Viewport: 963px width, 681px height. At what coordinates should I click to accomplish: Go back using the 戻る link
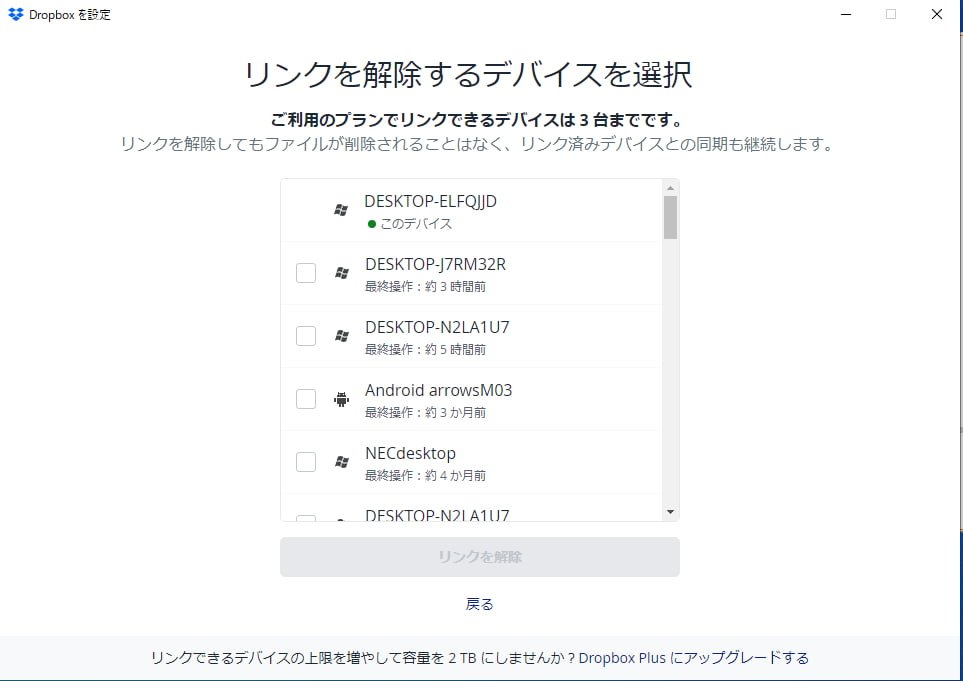[x=480, y=604]
